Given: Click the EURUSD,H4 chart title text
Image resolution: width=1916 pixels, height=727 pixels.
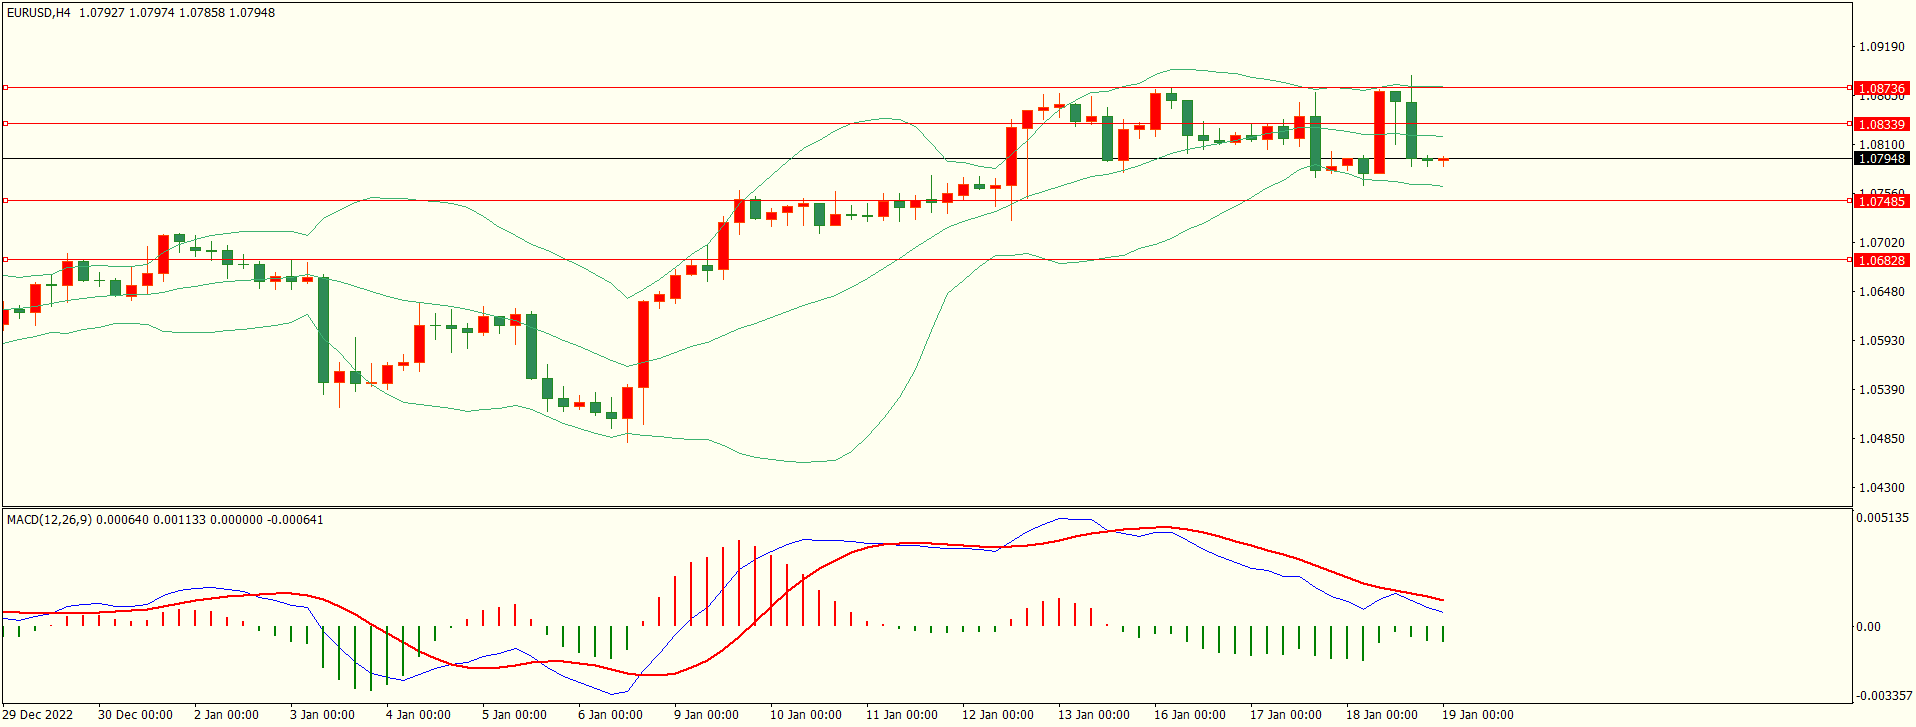Looking at the screenshot, I should coord(39,13).
